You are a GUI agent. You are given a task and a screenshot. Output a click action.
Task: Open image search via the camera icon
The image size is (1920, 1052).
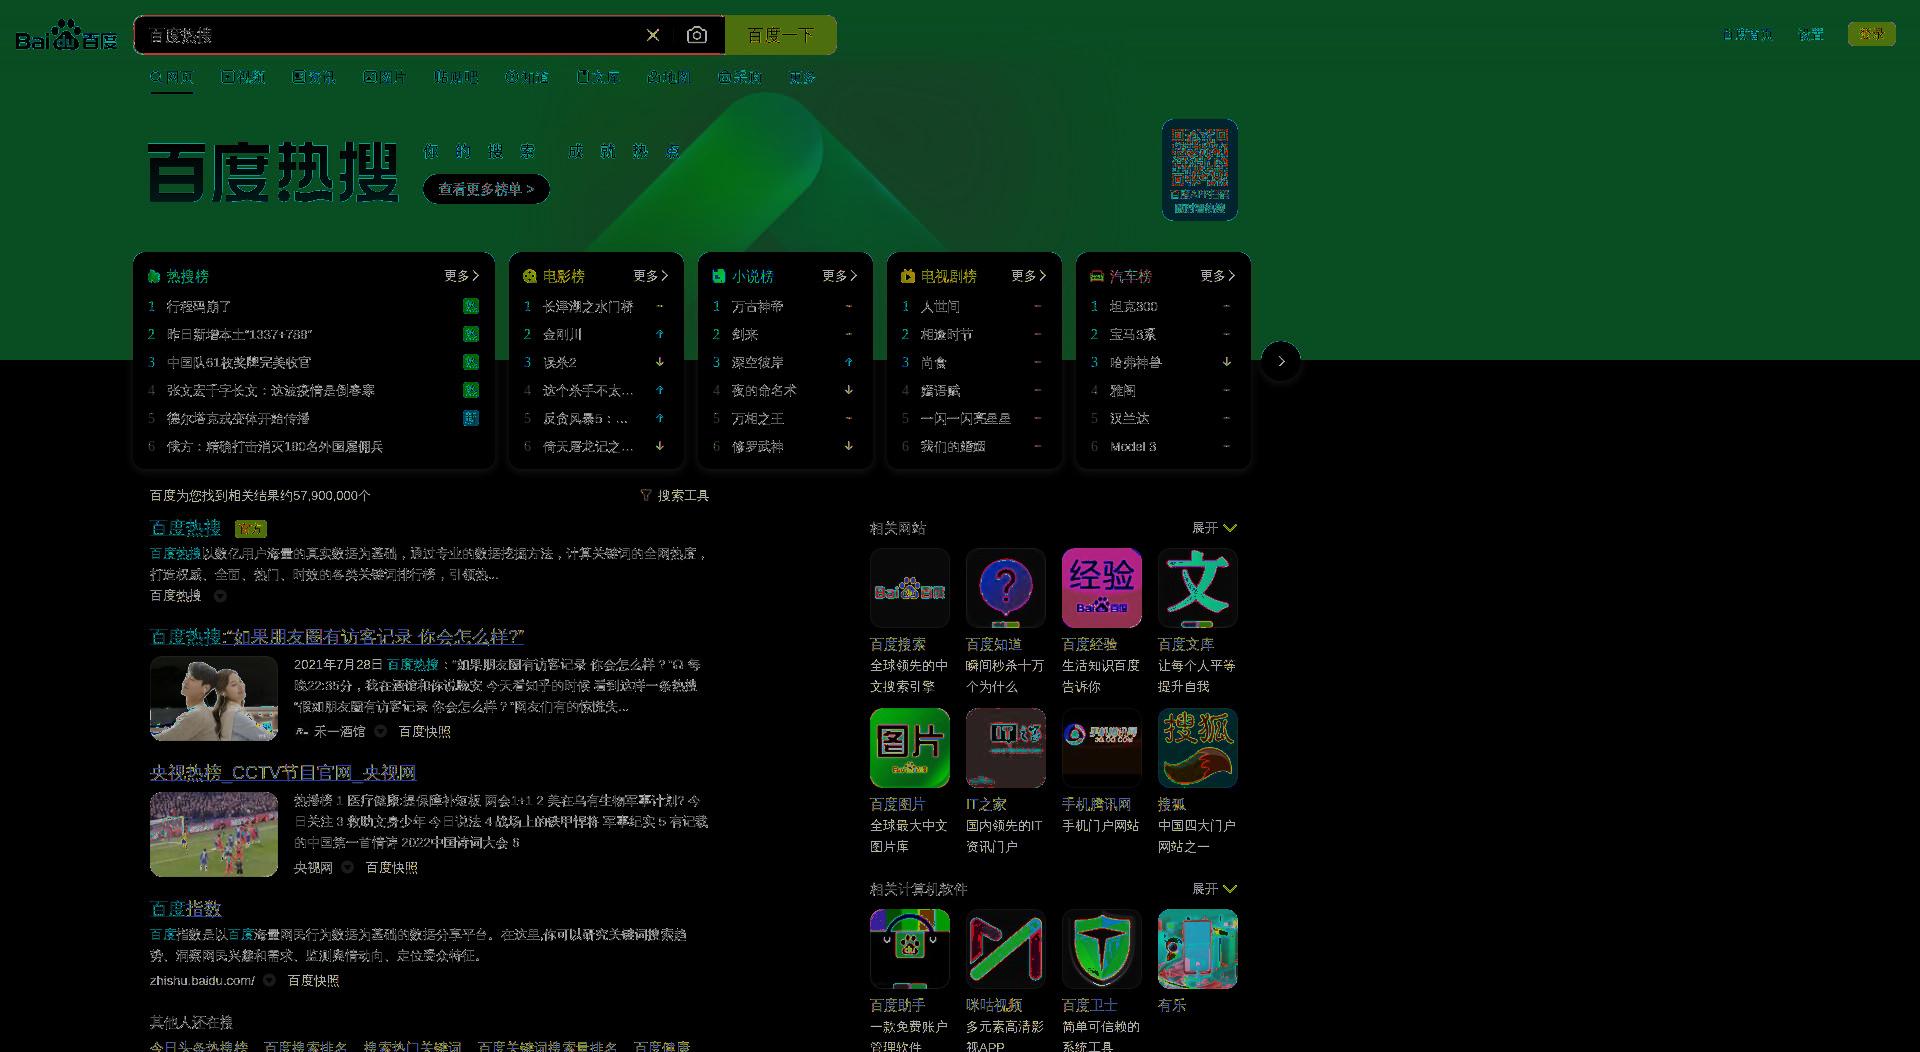point(697,35)
